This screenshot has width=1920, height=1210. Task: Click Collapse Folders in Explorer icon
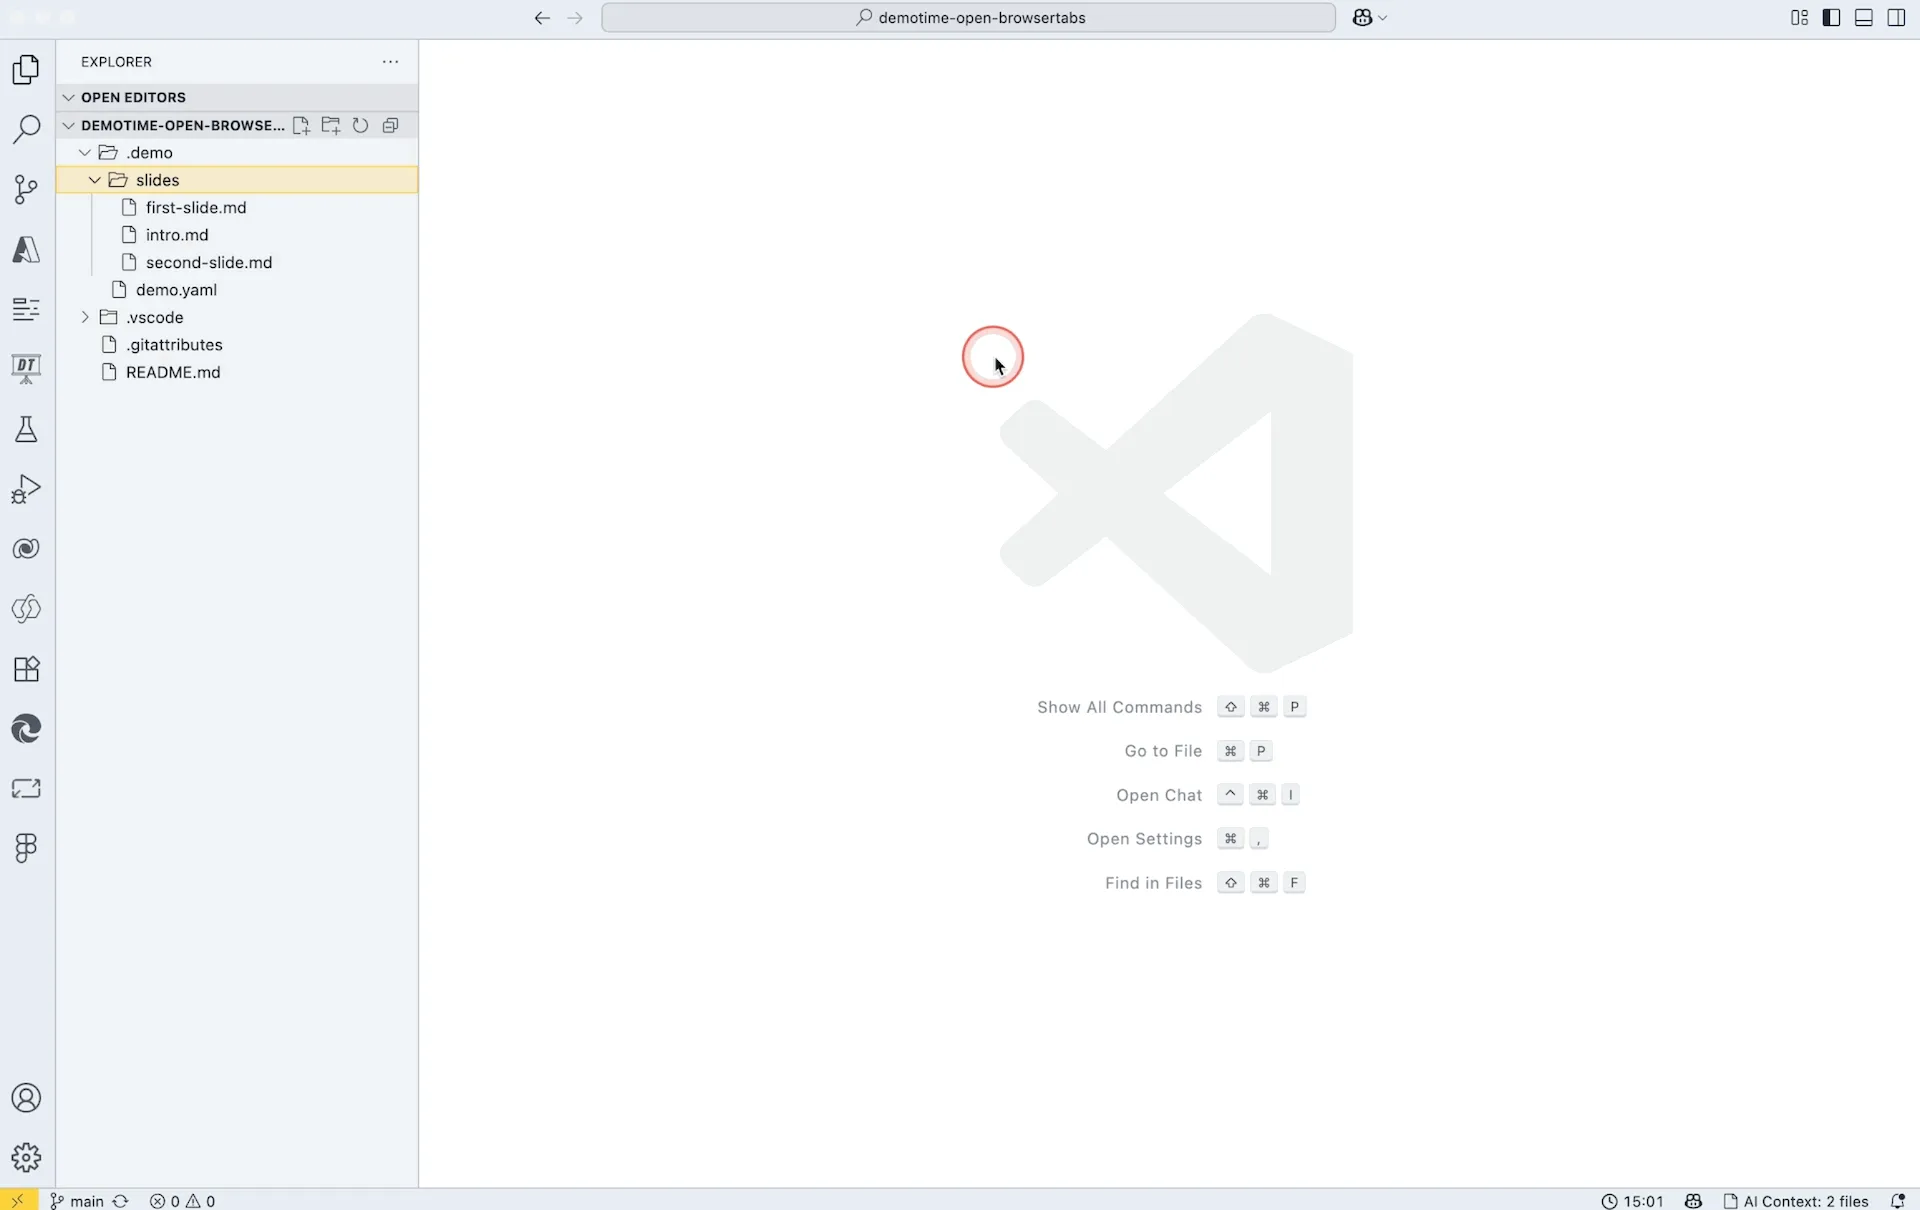click(391, 125)
